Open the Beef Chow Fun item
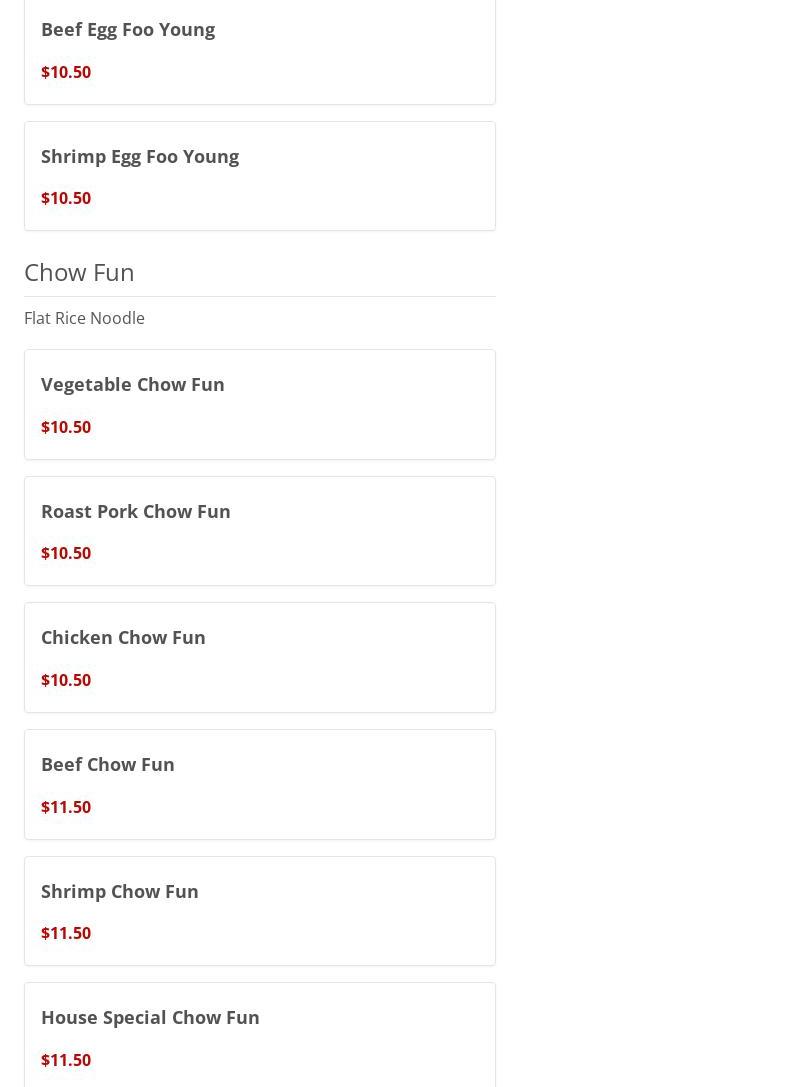 [x=108, y=764]
